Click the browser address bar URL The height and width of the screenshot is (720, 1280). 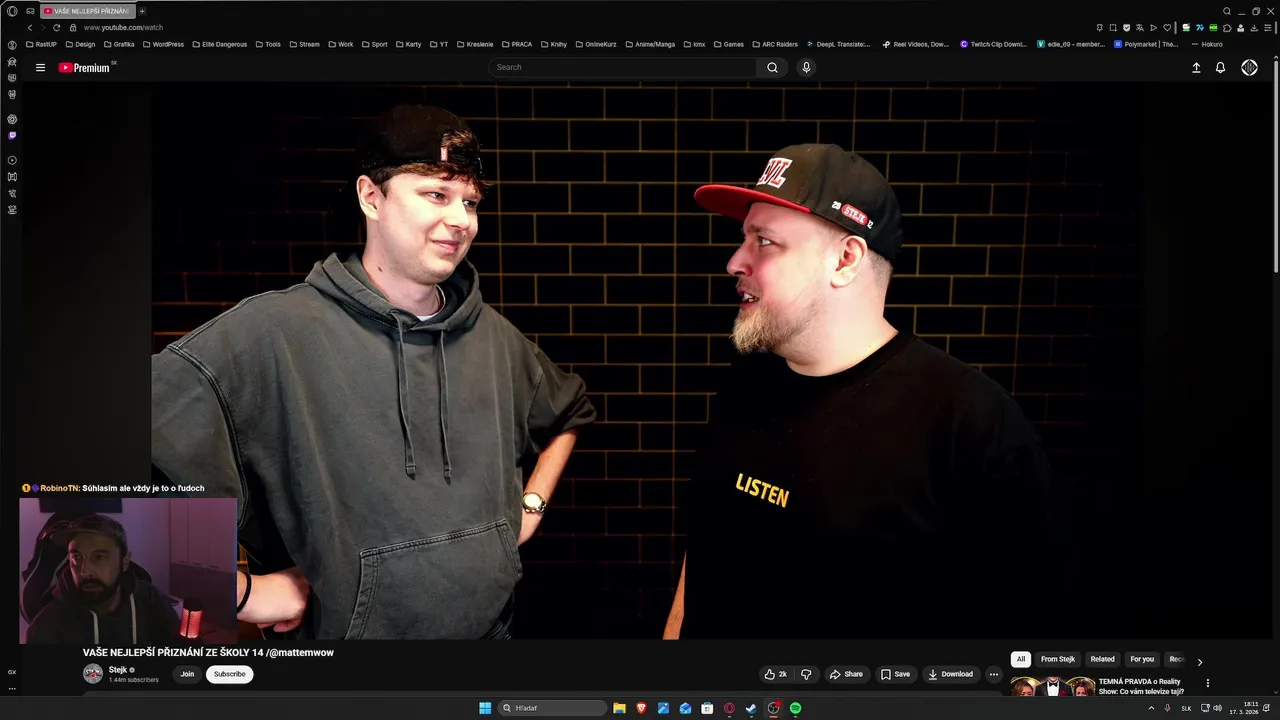123,27
